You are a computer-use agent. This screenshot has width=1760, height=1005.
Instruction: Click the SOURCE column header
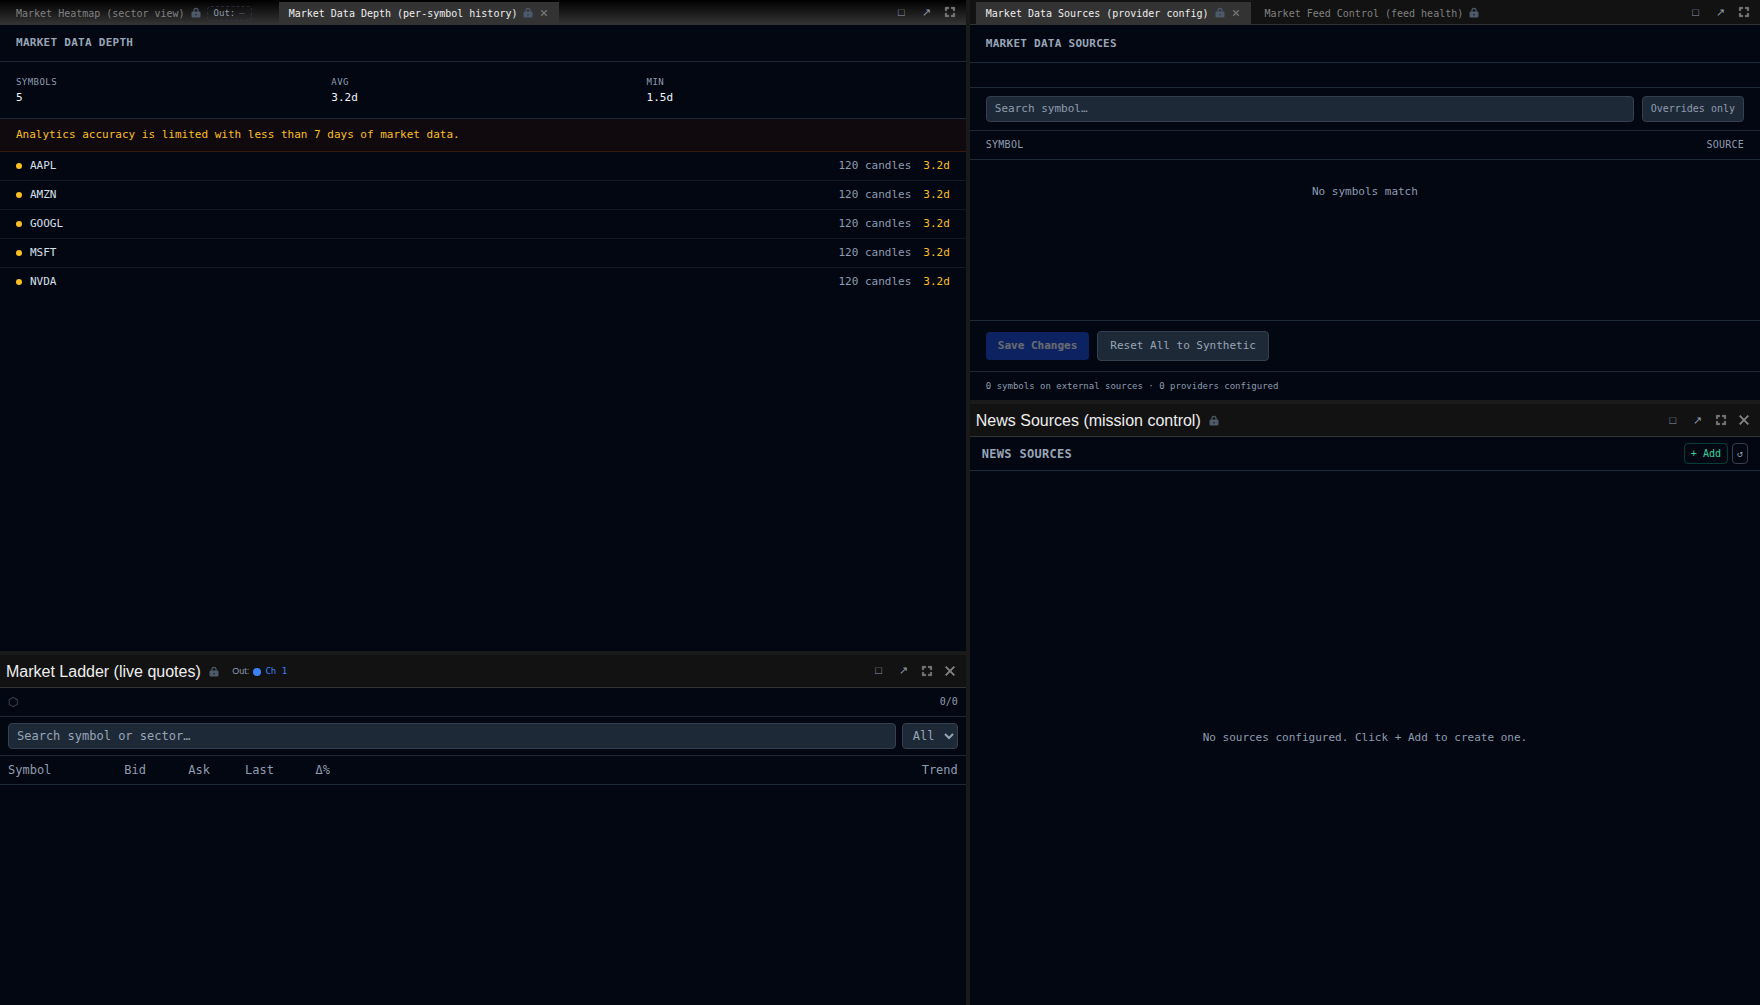(1724, 145)
